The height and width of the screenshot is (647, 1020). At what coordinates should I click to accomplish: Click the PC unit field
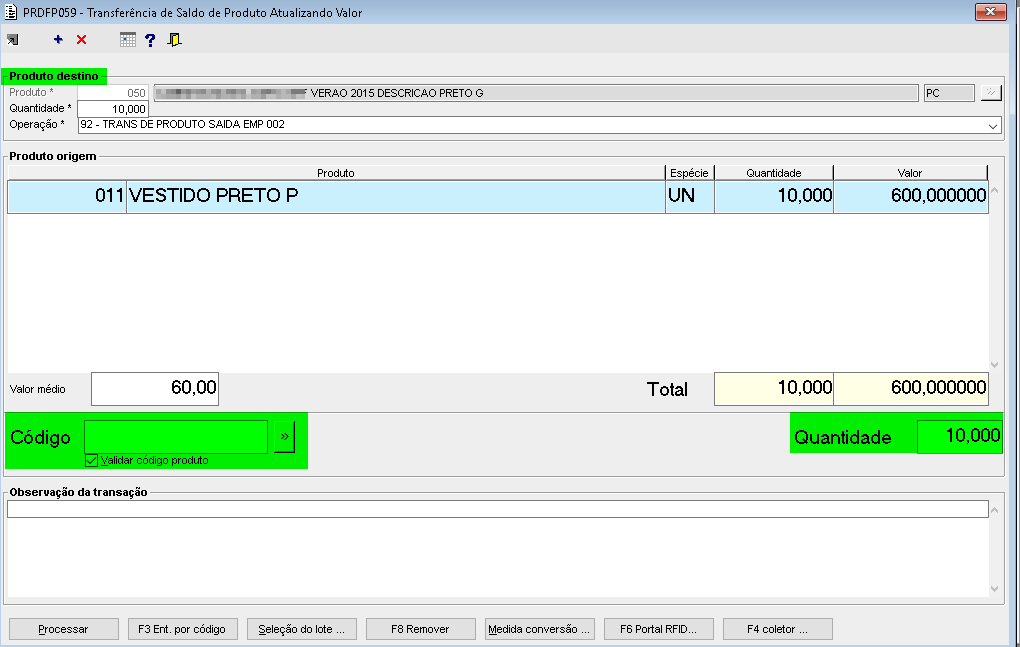[949, 93]
